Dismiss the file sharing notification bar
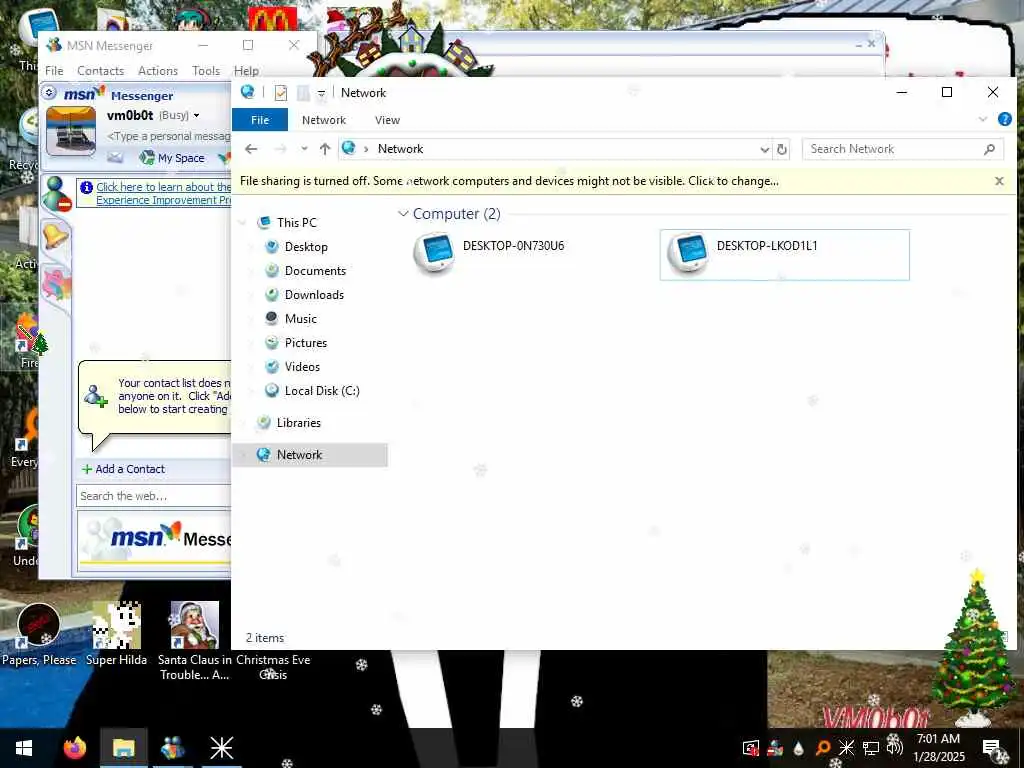Image resolution: width=1024 pixels, height=768 pixels. coord(999,181)
